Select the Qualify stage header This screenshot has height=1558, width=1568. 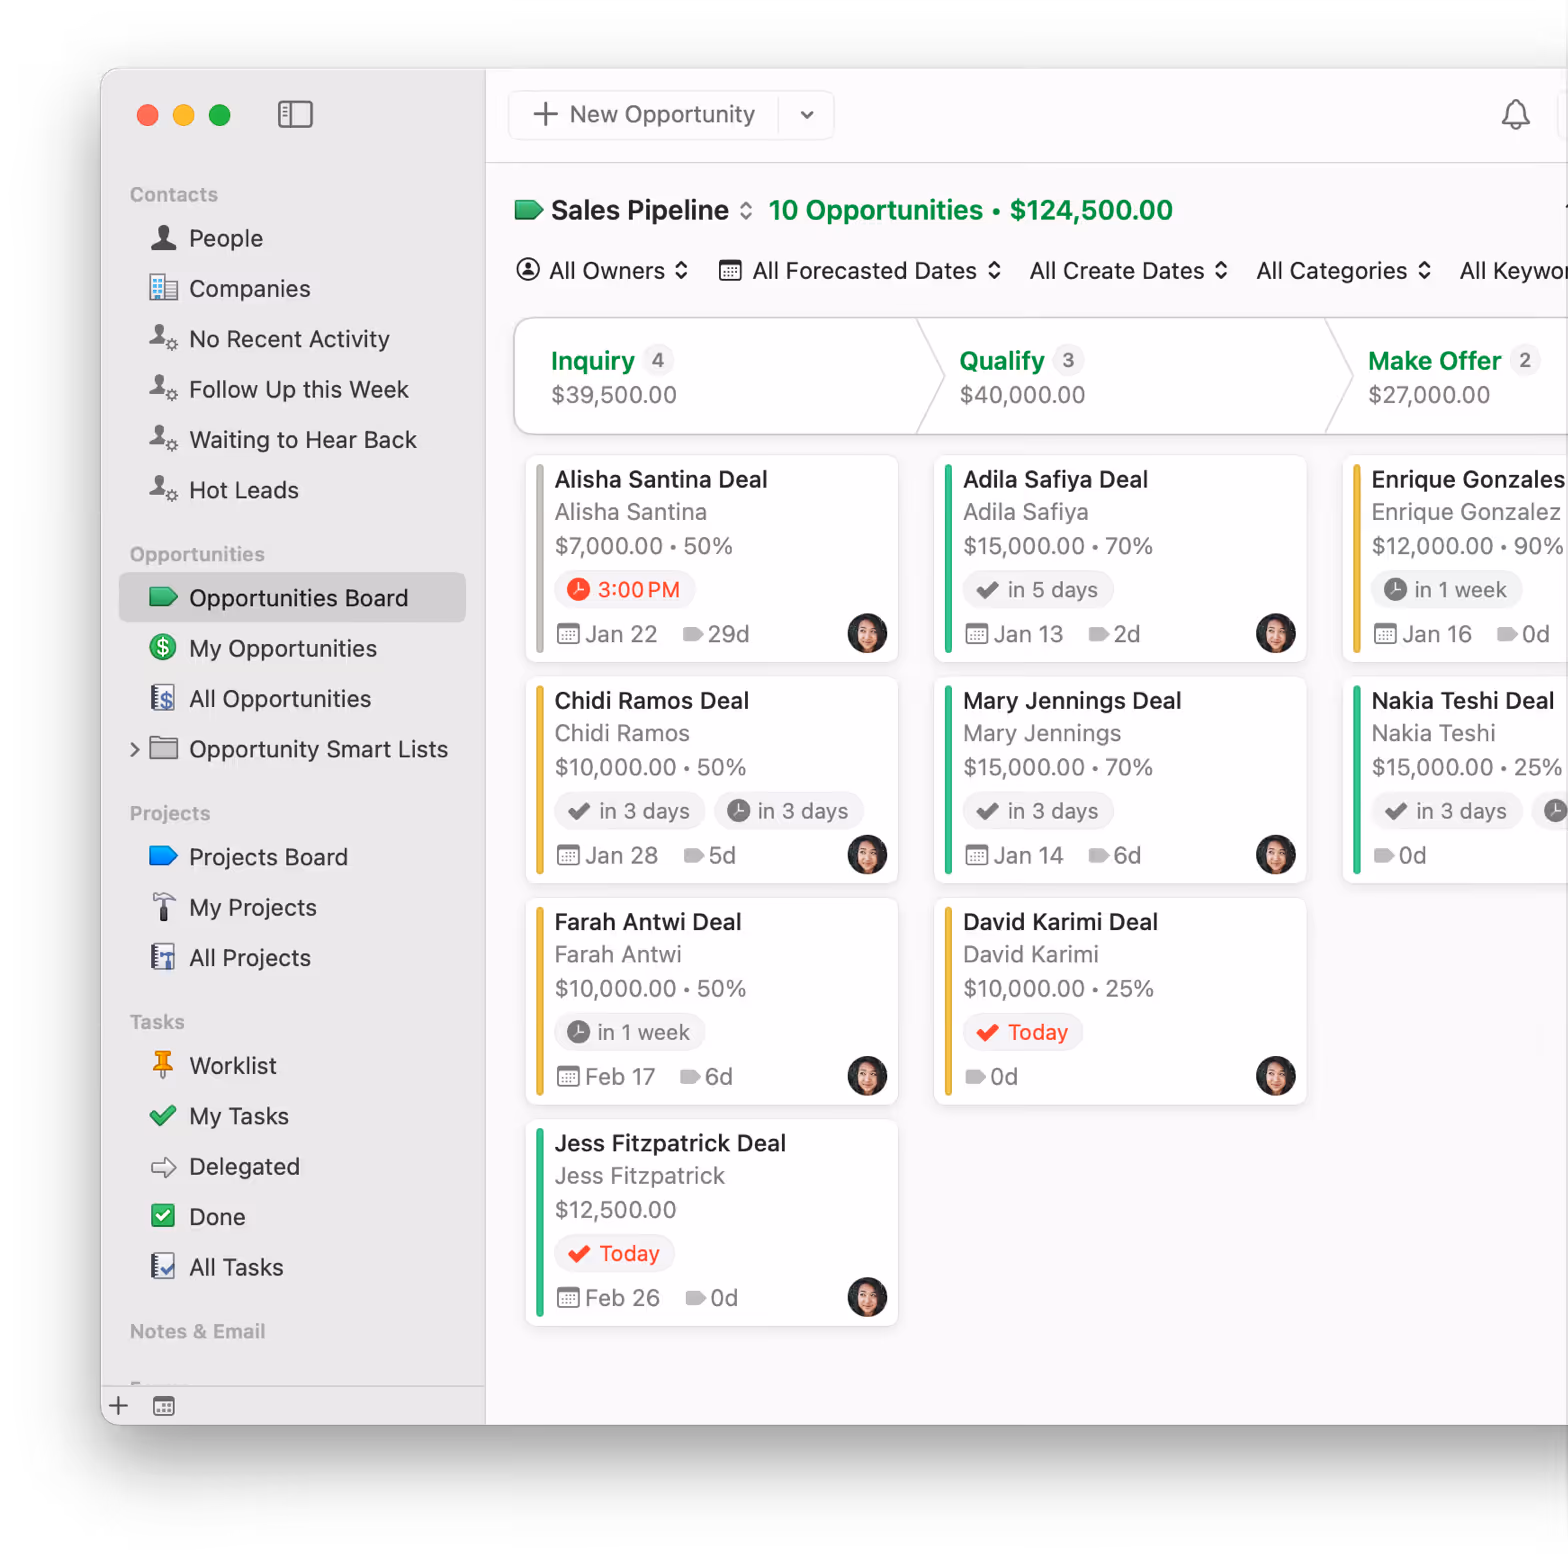click(x=1134, y=376)
